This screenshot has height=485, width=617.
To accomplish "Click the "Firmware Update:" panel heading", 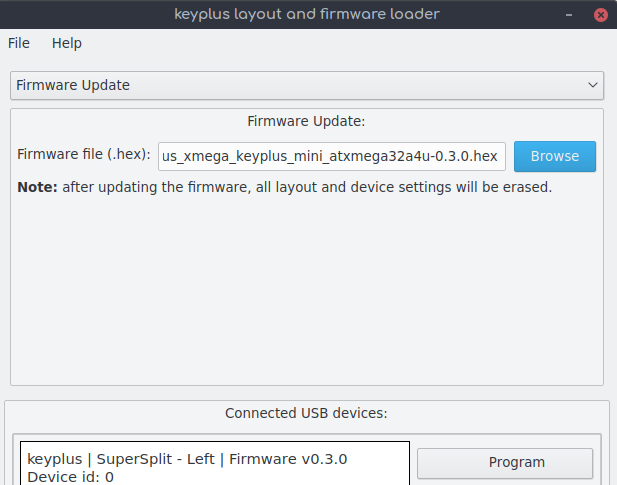I will [306, 121].
